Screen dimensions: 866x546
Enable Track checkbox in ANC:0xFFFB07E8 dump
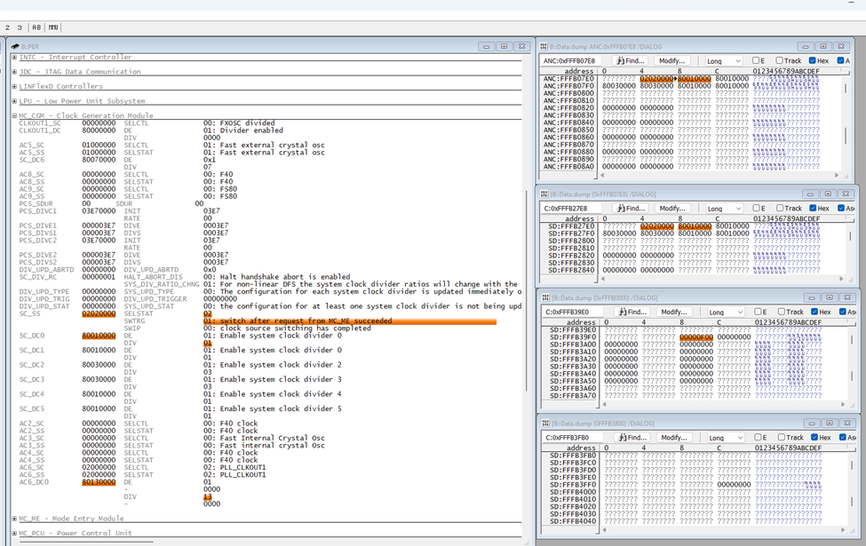pyautogui.click(x=779, y=61)
